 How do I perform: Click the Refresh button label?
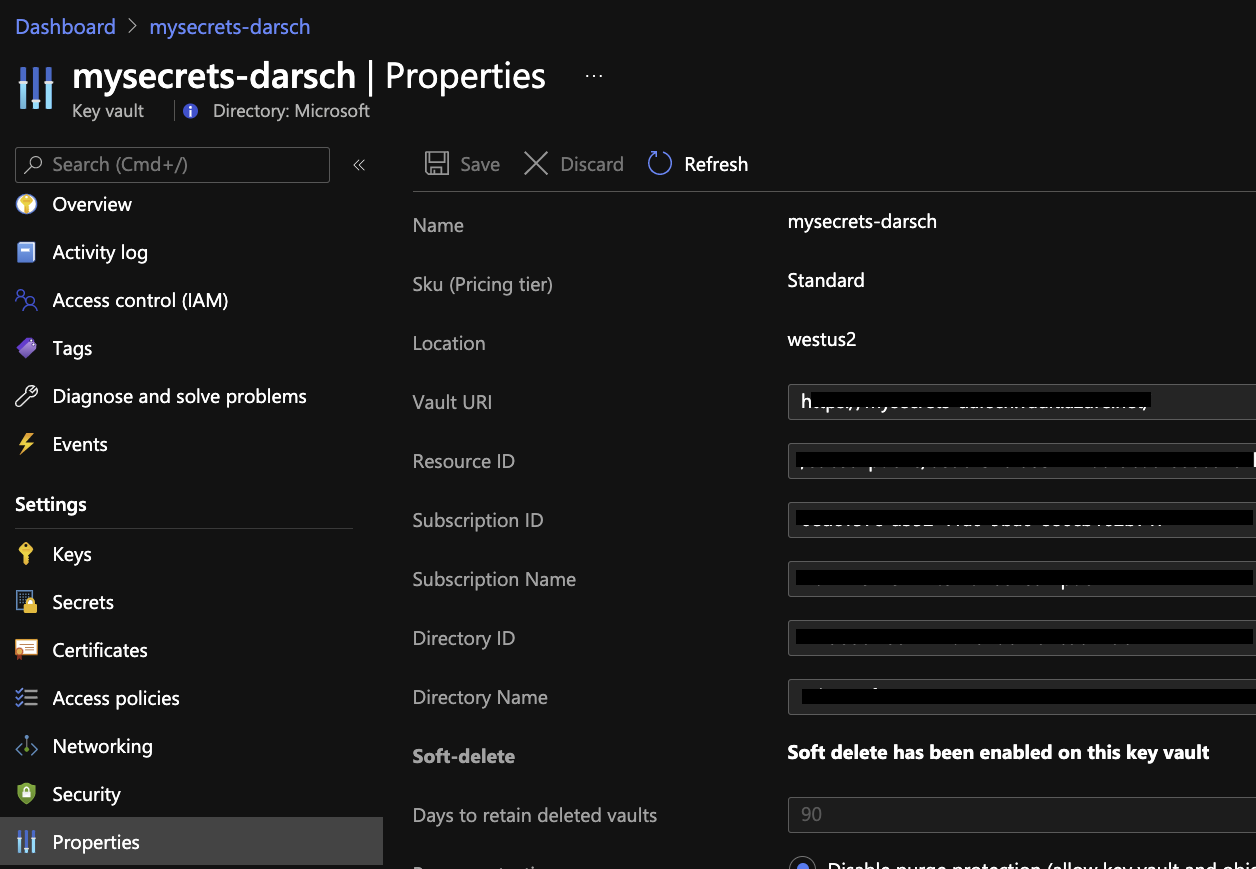(x=716, y=164)
